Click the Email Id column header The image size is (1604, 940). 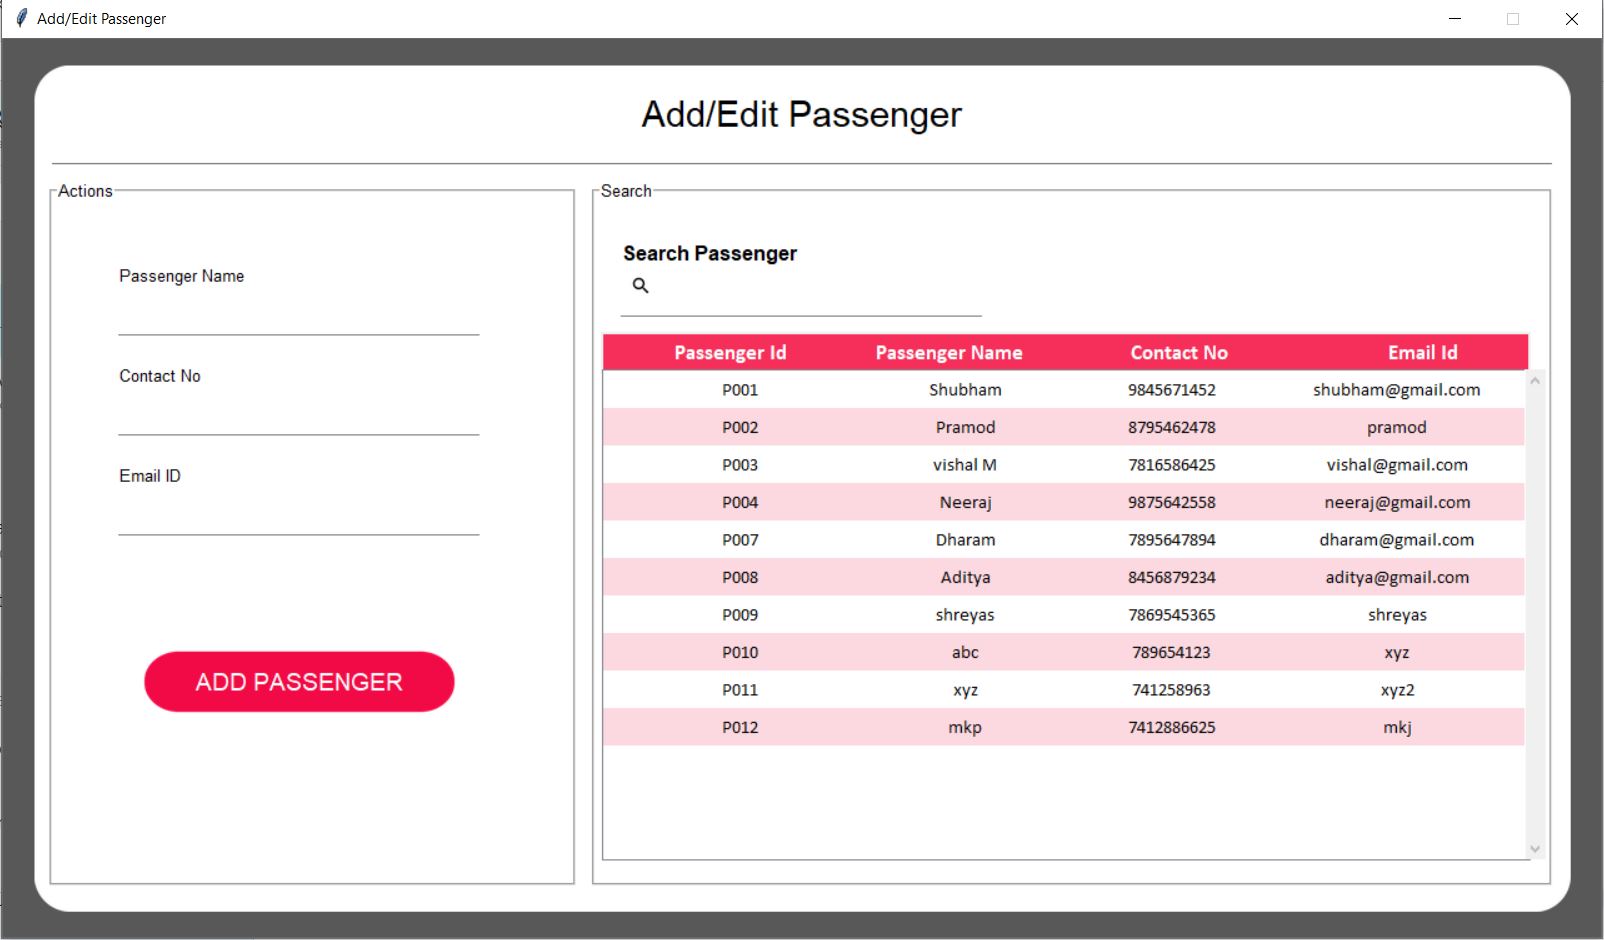[x=1421, y=353]
